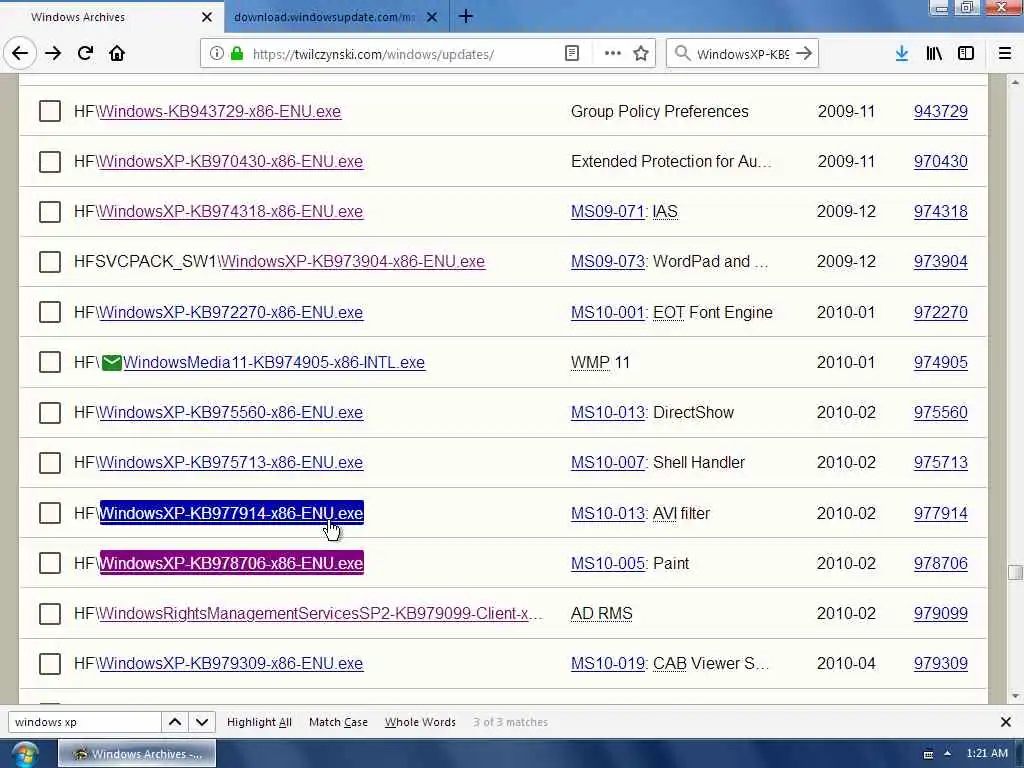1024x768 pixels.
Task: Select the KB973904 row checkbox
Action: pyautogui.click(x=50, y=261)
